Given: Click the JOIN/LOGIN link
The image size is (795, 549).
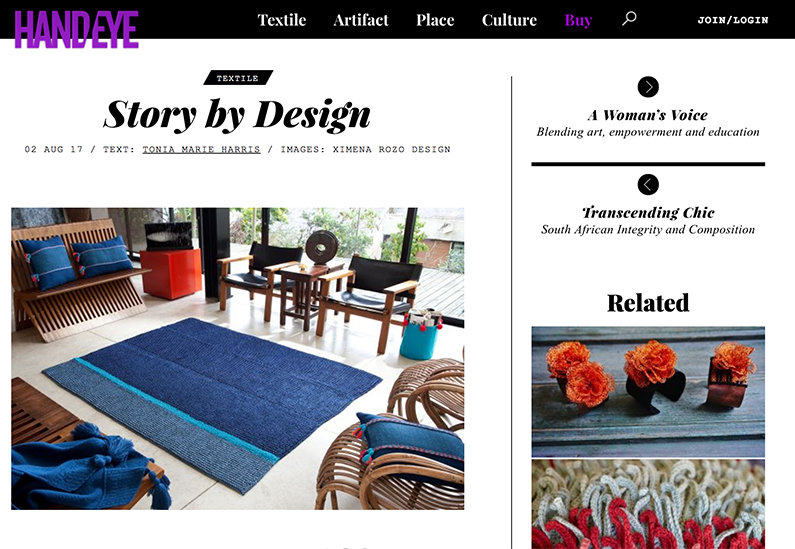Looking at the screenshot, I should click(733, 20).
